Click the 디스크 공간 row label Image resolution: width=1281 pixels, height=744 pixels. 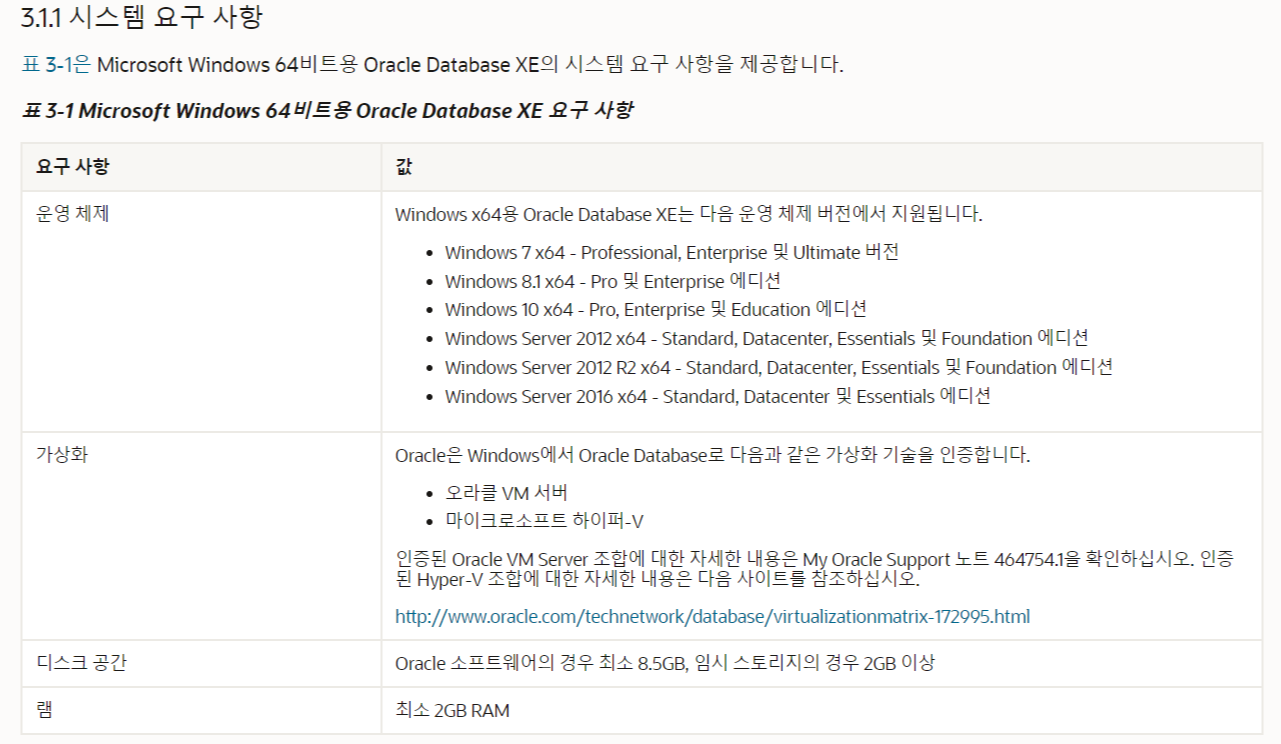tap(81, 662)
